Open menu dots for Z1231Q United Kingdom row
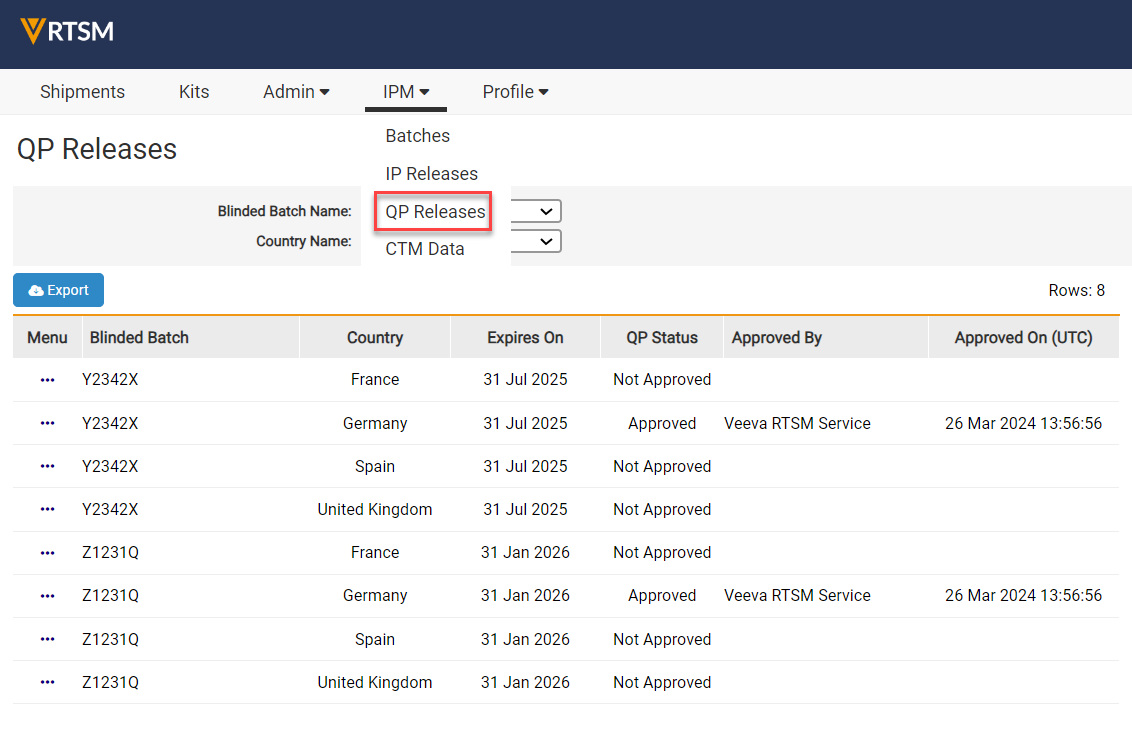Screen dimensions: 1132x746 tap(47, 682)
